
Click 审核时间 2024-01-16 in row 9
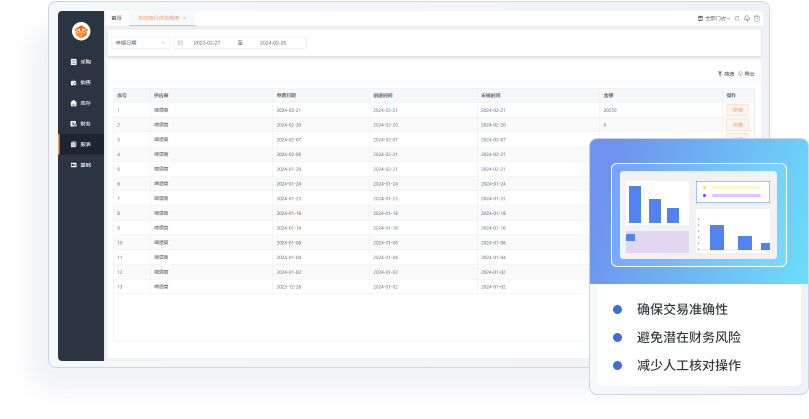(x=493, y=228)
